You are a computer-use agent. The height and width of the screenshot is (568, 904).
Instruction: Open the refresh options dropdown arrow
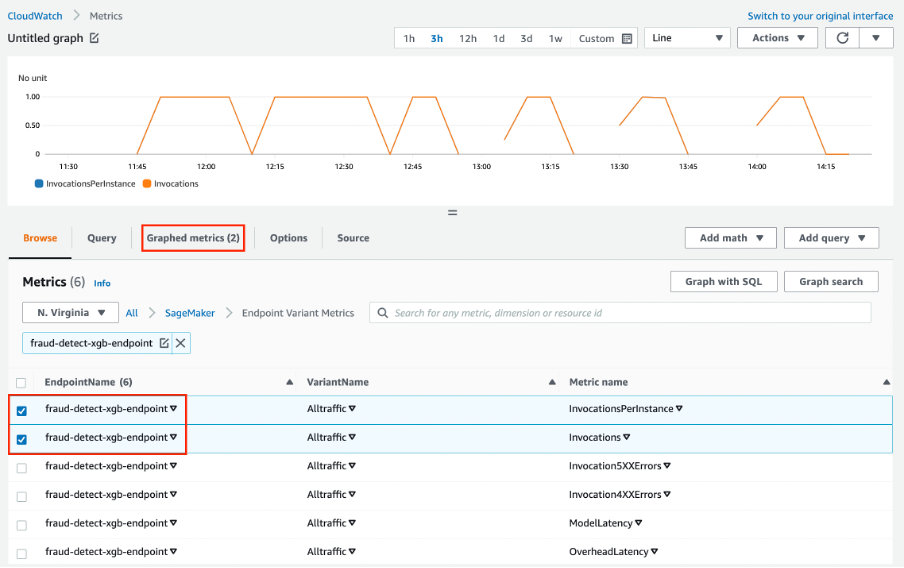click(x=876, y=38)
